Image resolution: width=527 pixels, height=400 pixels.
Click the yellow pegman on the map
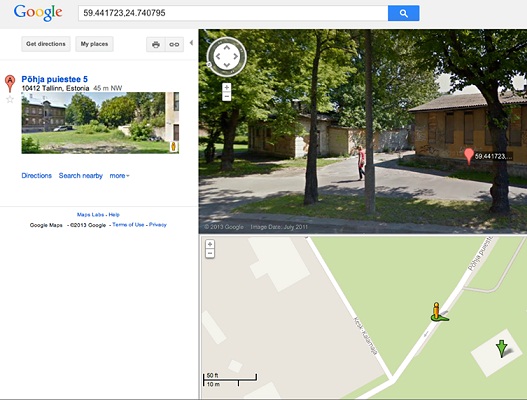437,312
